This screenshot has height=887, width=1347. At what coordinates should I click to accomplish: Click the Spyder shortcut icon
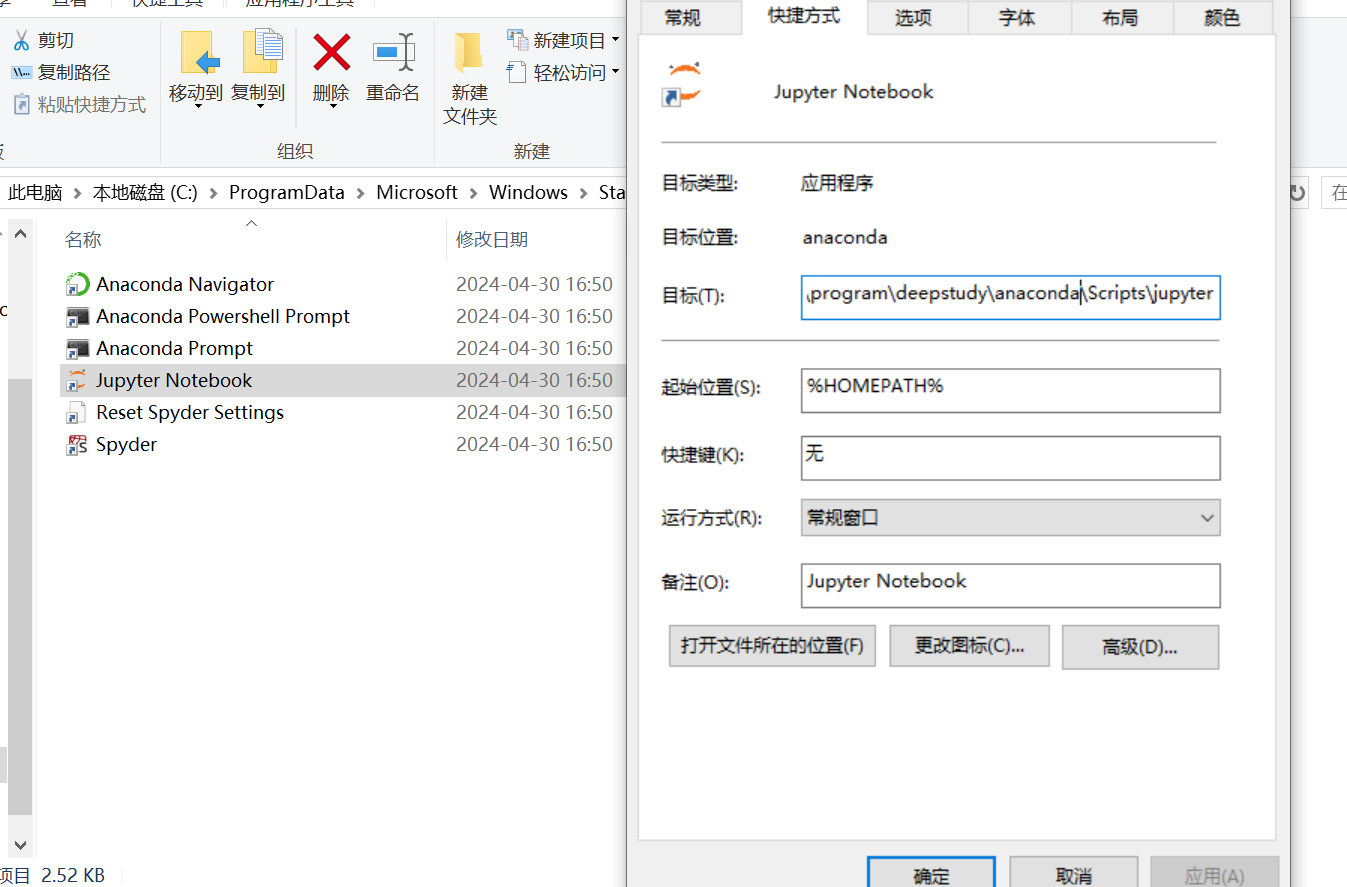click(x=77, y=445)
